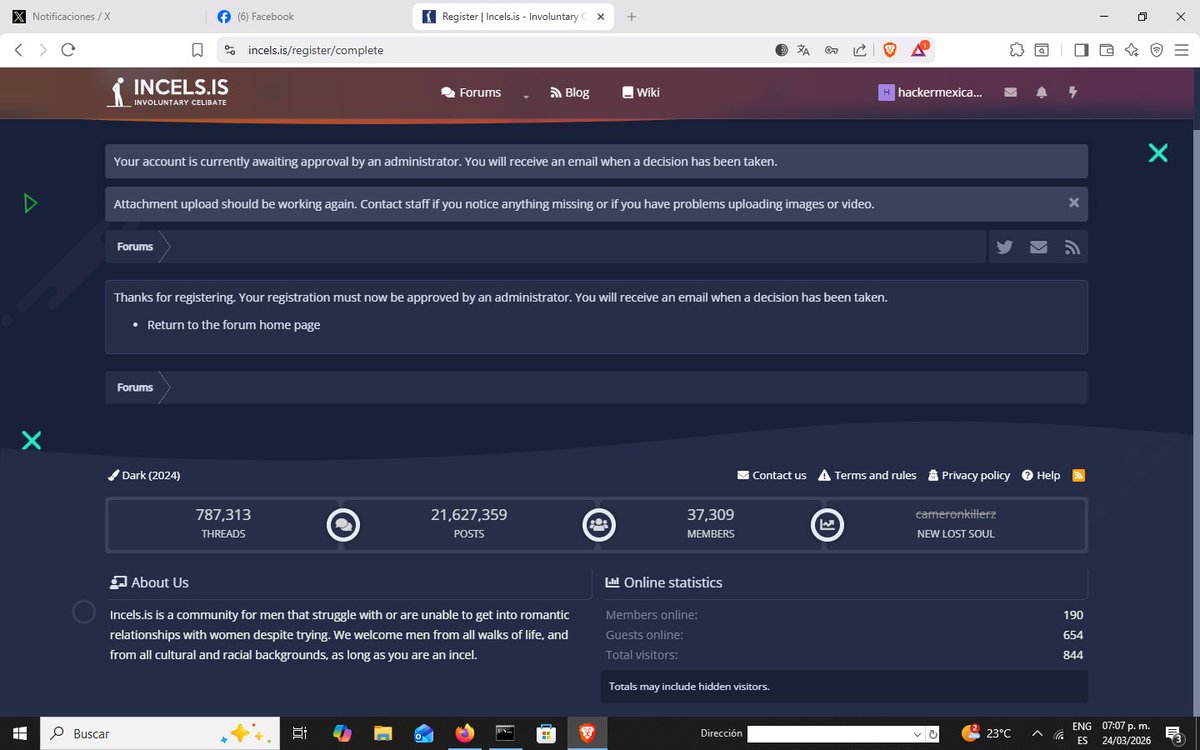Click the lower Forums breadcrumb
This screenshot has width=1200, height=750.
click(135, 388)
